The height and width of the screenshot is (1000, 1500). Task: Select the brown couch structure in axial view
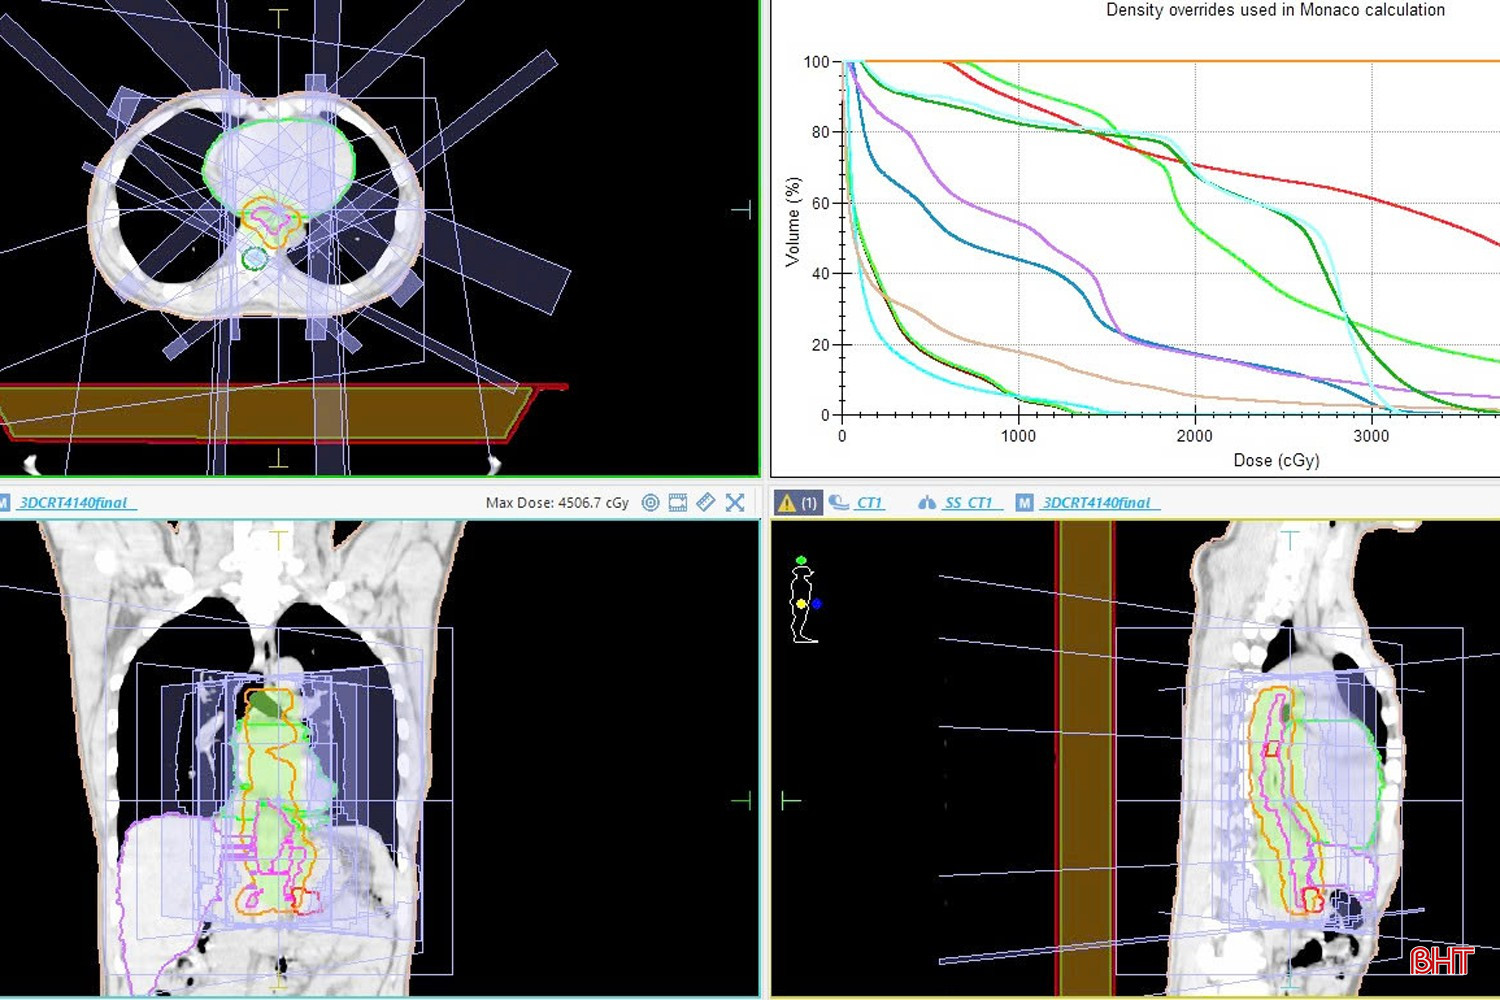[260, 412]
